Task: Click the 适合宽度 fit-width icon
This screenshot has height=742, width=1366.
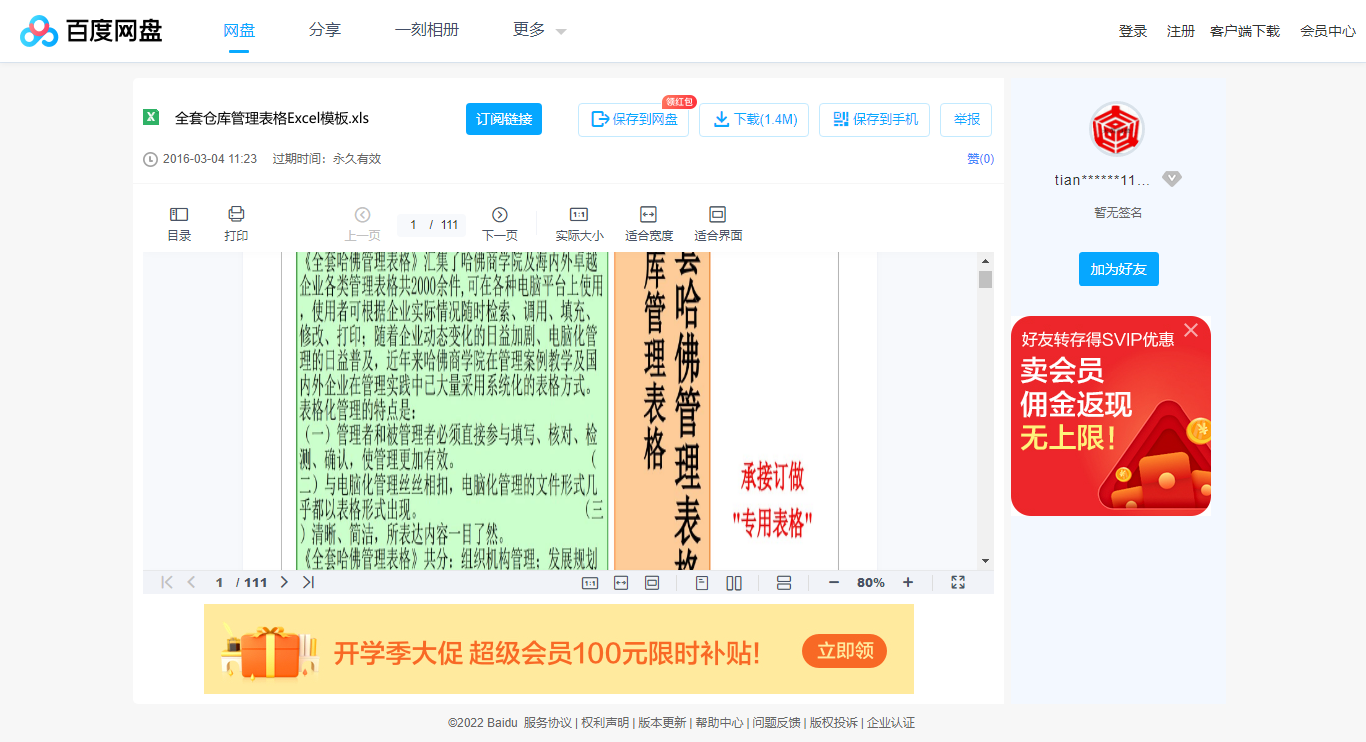Action: click(x=648, y=222)
